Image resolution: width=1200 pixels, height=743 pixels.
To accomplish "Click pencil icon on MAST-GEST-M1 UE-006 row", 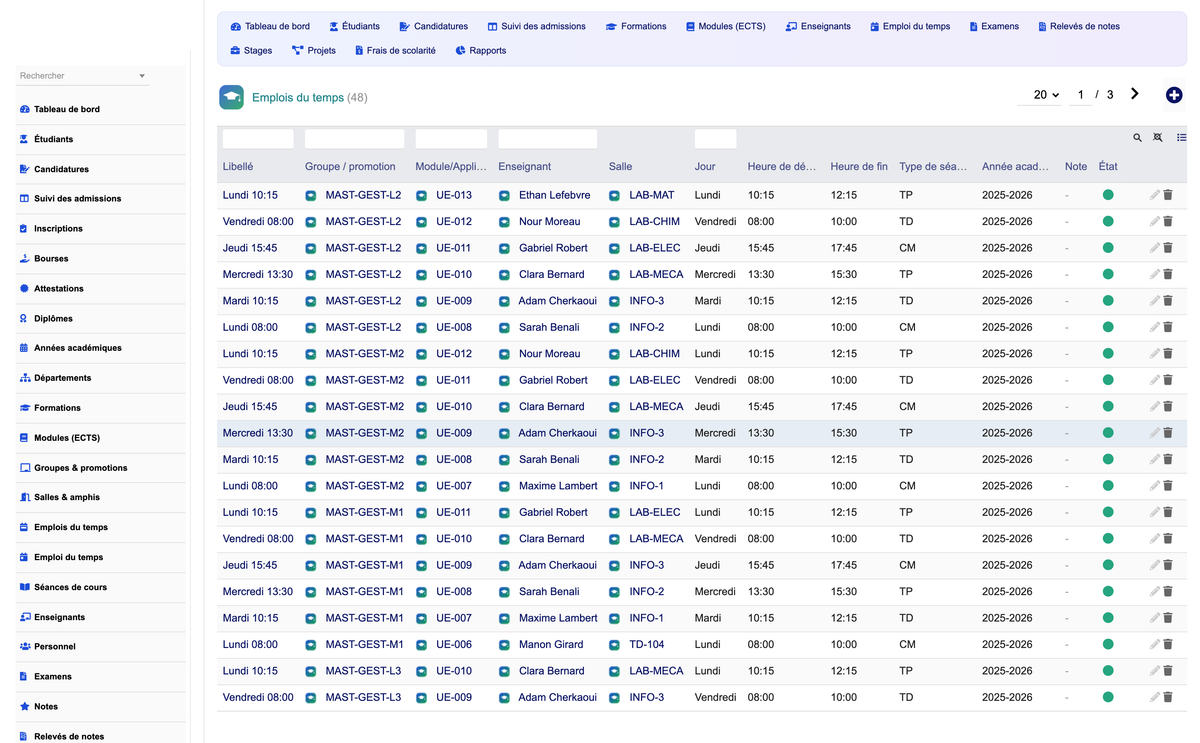I will (x=1155, y=644).
